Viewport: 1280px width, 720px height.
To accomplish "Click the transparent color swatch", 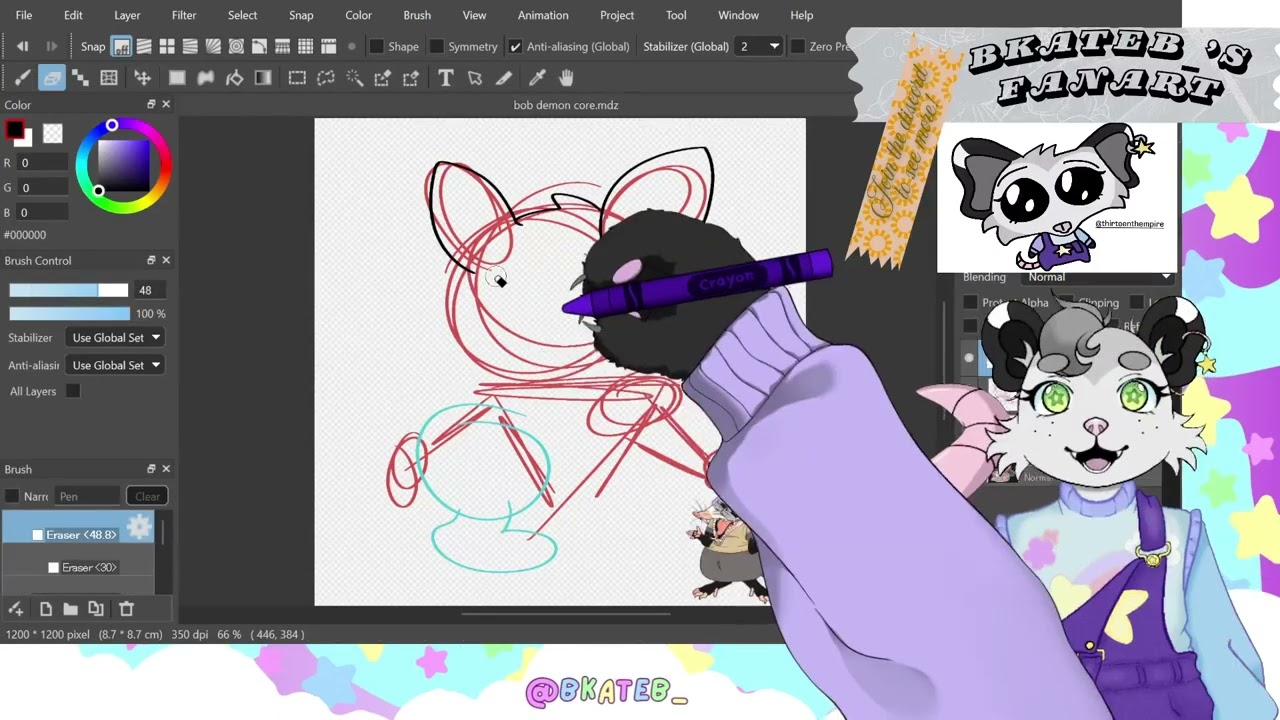I will coord(53,134).
